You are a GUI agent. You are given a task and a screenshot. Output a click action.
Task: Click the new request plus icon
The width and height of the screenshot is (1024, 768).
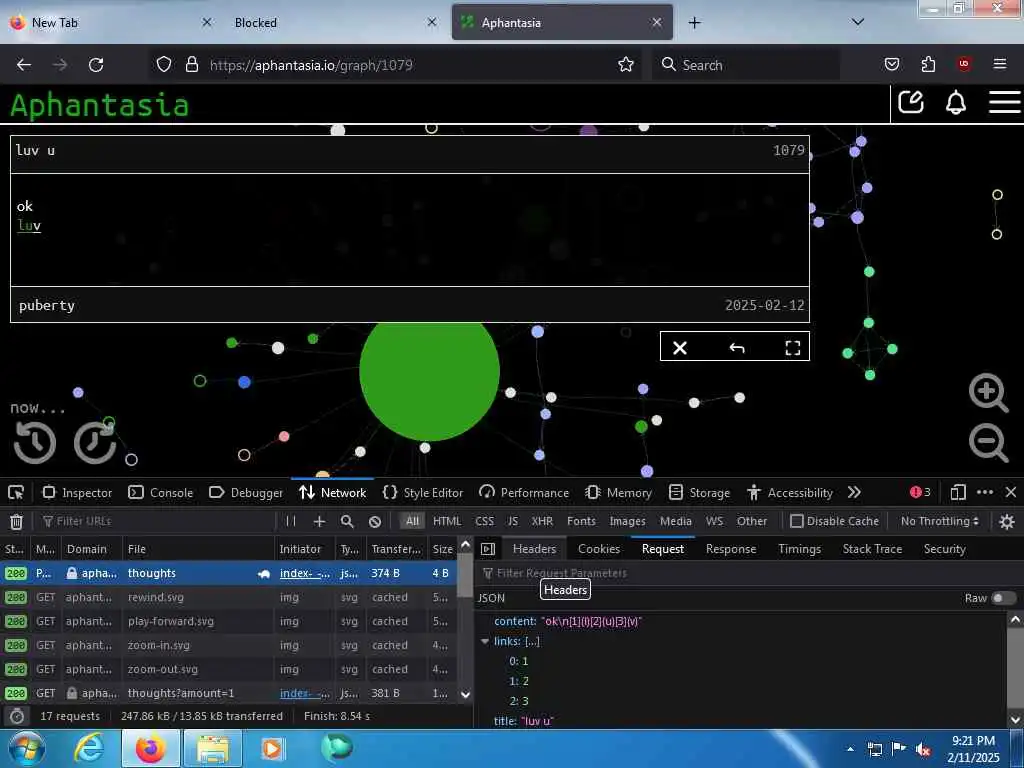click(x=319, y=521)
